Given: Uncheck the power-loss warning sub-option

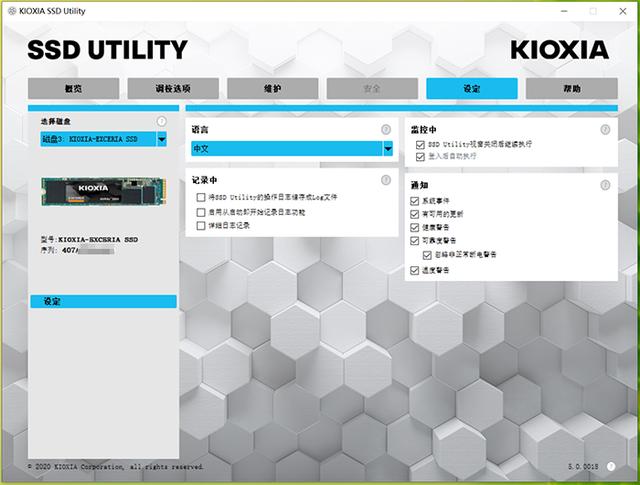Looking at the screenshot, I should (x=427, y=255).
